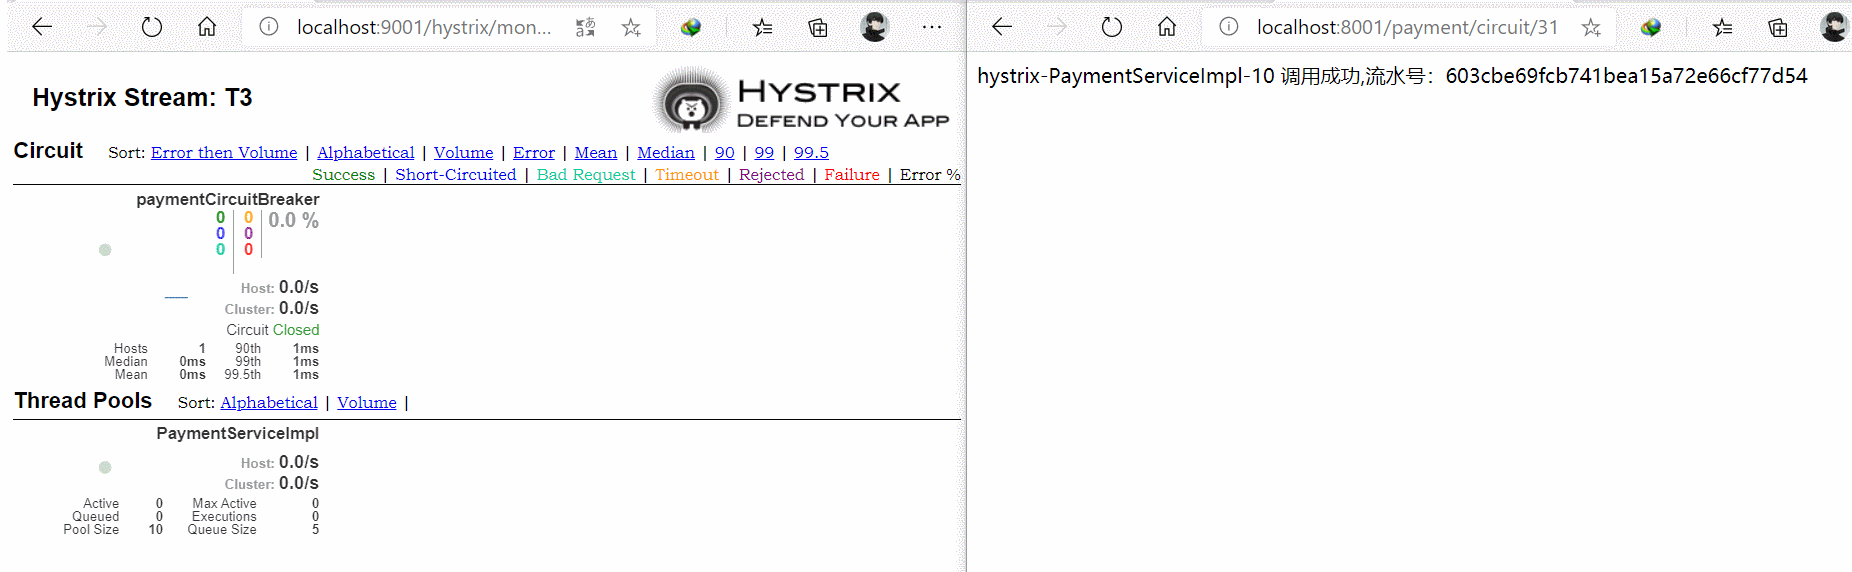Image resolution: width=1852 pixels, height=572 pixels.
Task: Add localhost:9001 page to favorites
Action: (x=631, y=28)
